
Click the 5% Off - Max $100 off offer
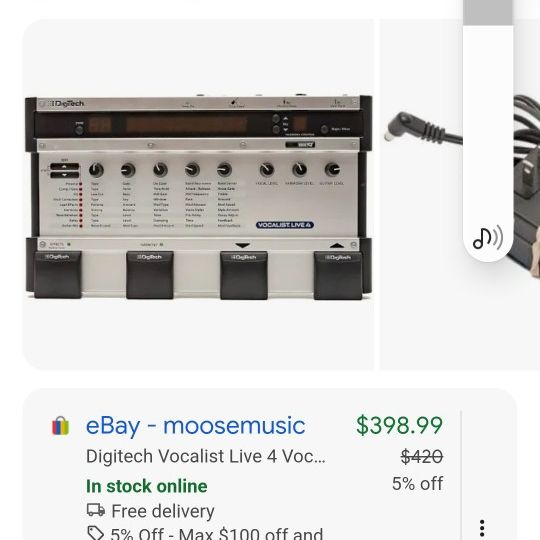click(x=217, y=533)
